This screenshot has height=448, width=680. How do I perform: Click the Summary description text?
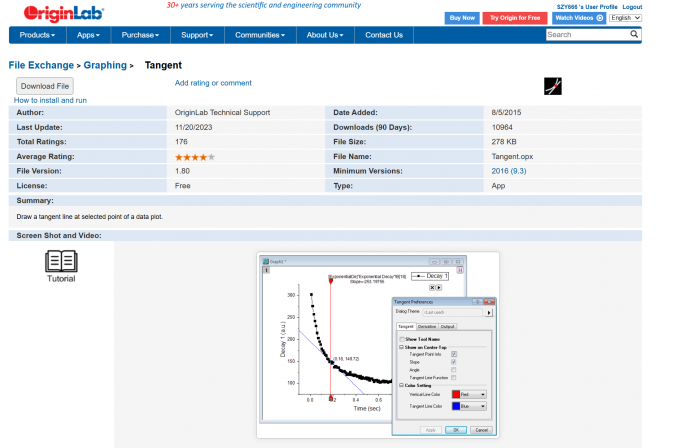point(90,216)
